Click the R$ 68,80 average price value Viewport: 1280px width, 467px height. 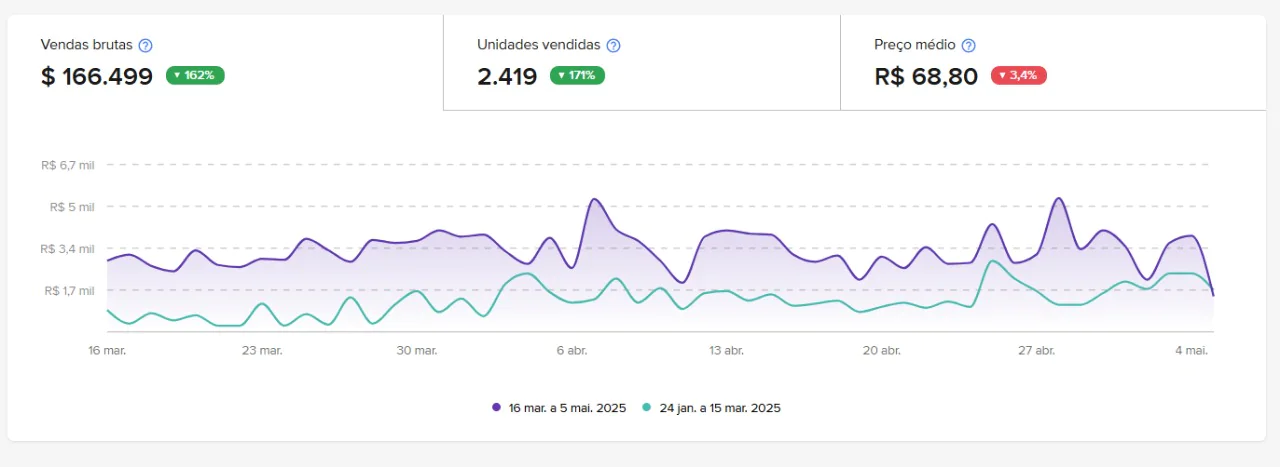pyautogui.click(x=926, y=76)
